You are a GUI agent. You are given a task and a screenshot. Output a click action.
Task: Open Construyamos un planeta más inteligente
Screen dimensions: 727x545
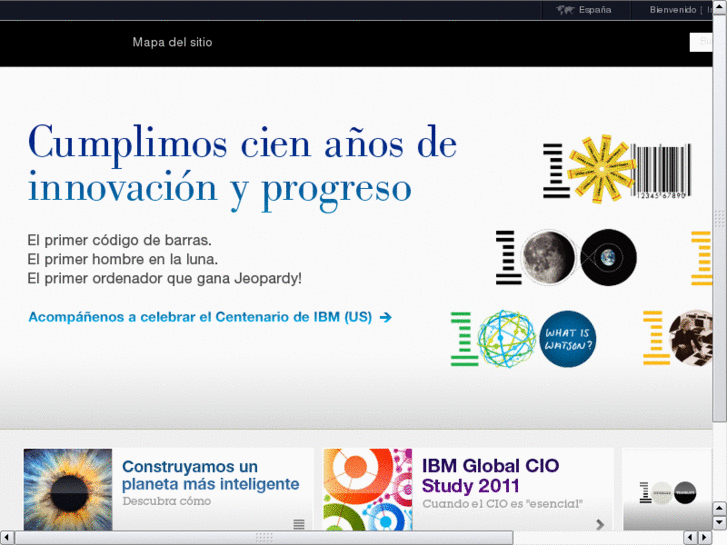210,475
